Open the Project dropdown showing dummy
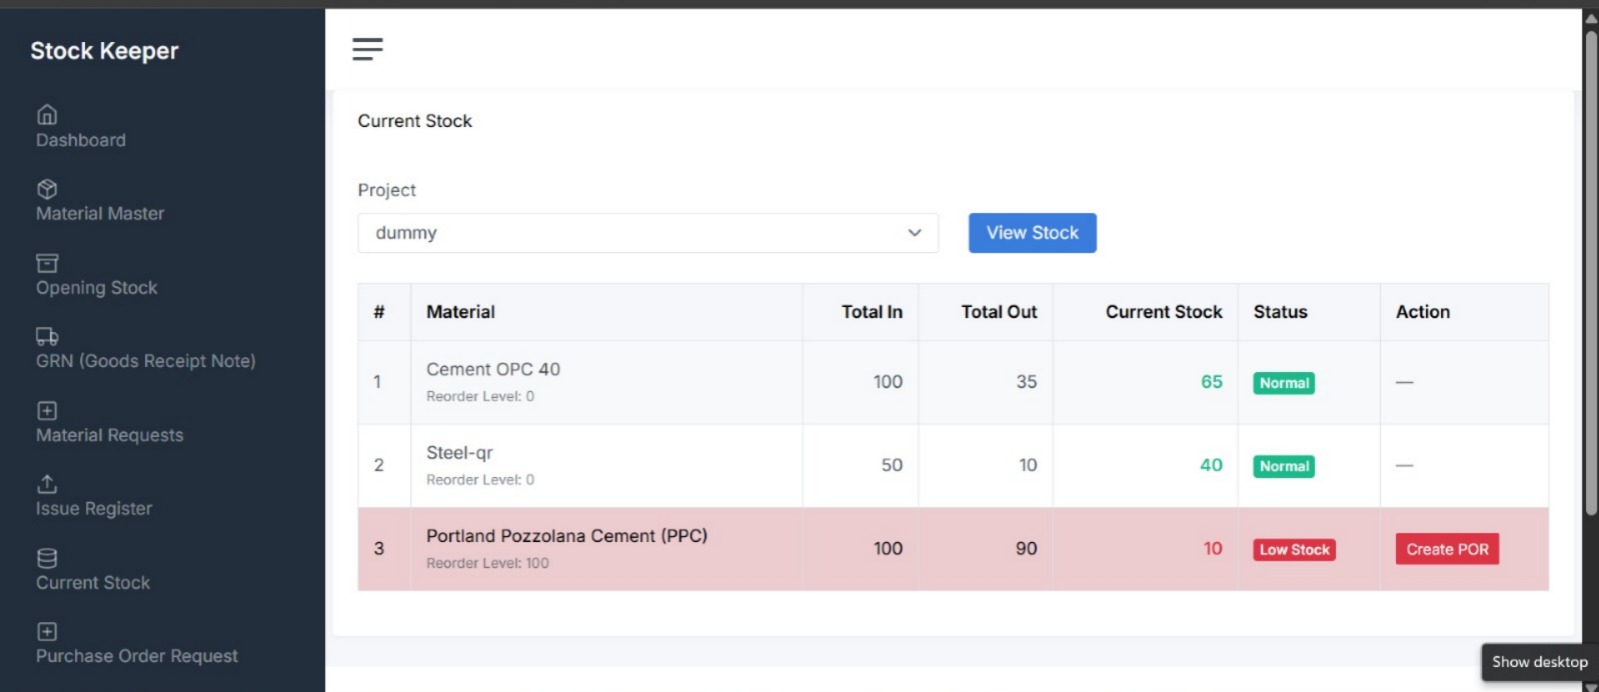Image resolution: width=1599 pixels, height=692 pixels. [647, 233]
